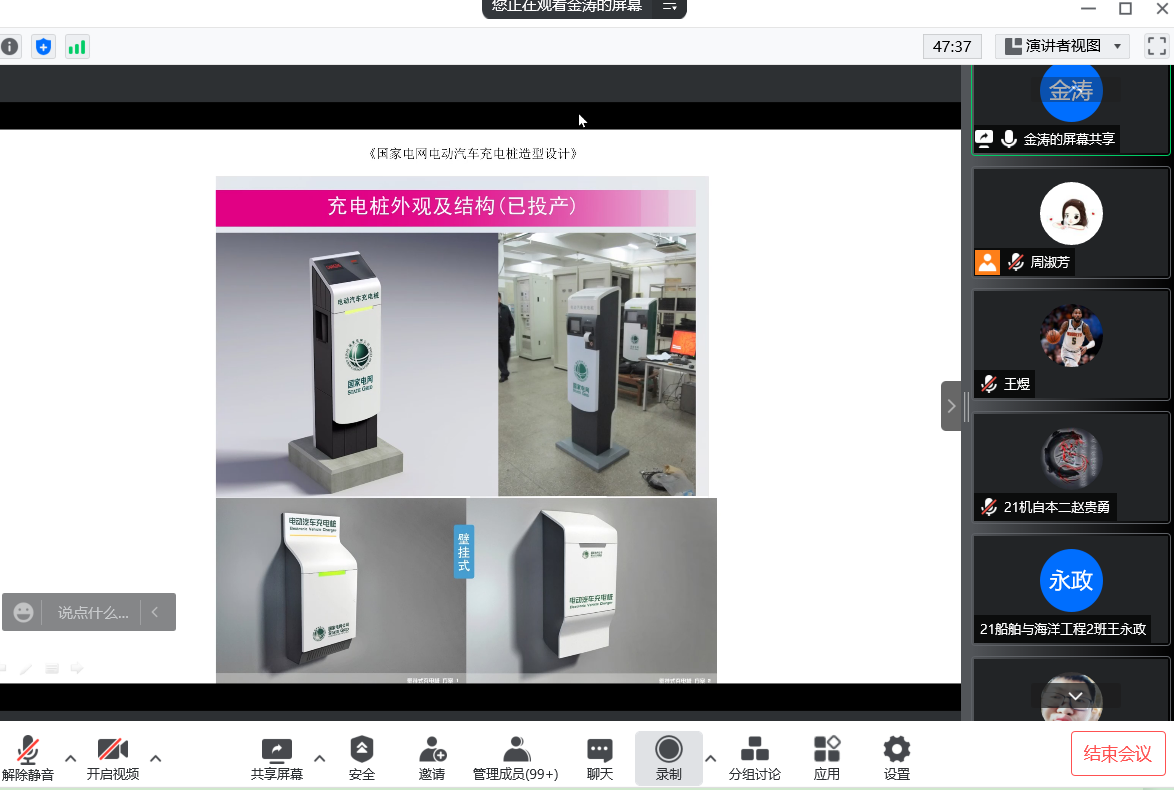Image resolution: width=1174 pixels, height=790 pixels.
Task: Click muted mic icon beside 21机自本二赵贵勇
Action: [989, 507]
